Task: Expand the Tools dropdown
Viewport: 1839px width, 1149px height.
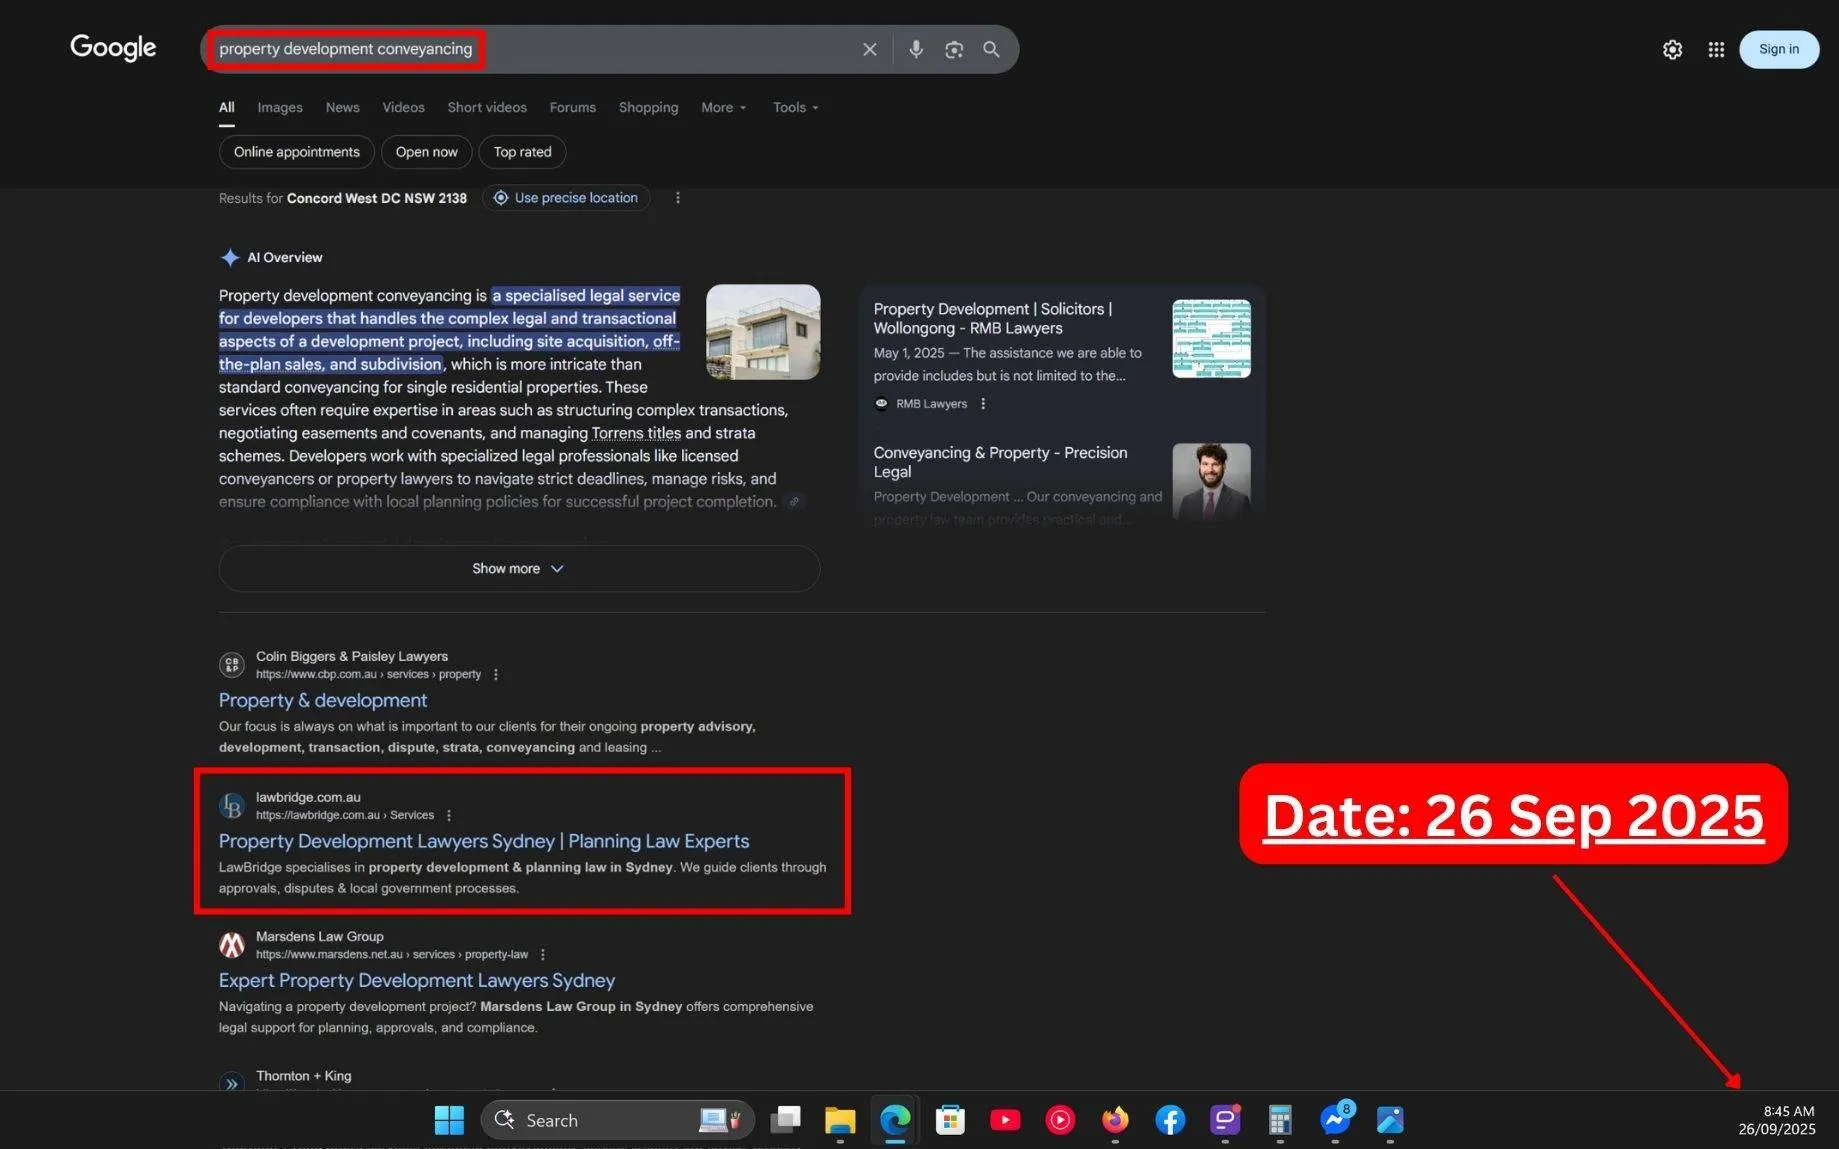Action: tap(793, 107)
